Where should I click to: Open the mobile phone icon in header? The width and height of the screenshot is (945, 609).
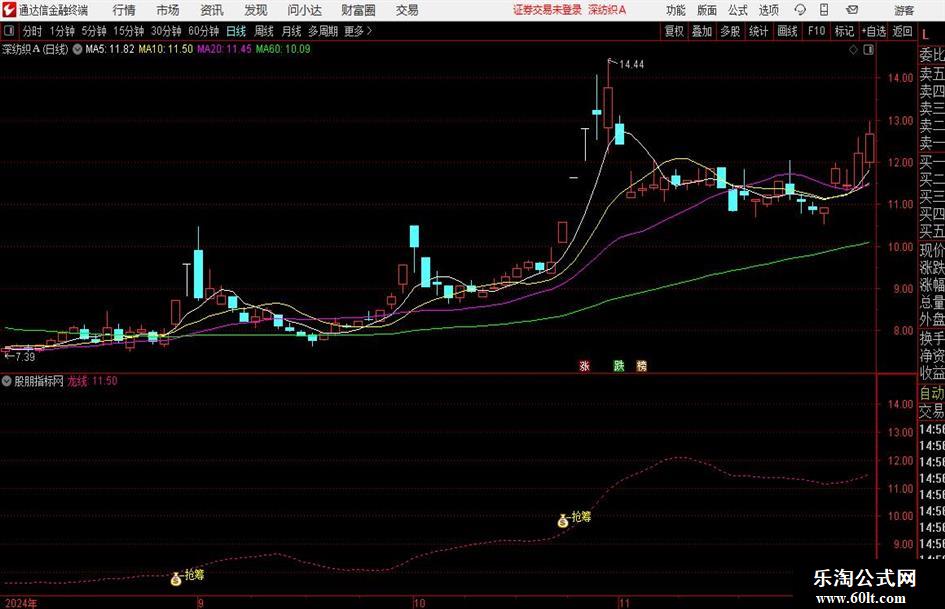pyautogui.click(x=824, y=10)
